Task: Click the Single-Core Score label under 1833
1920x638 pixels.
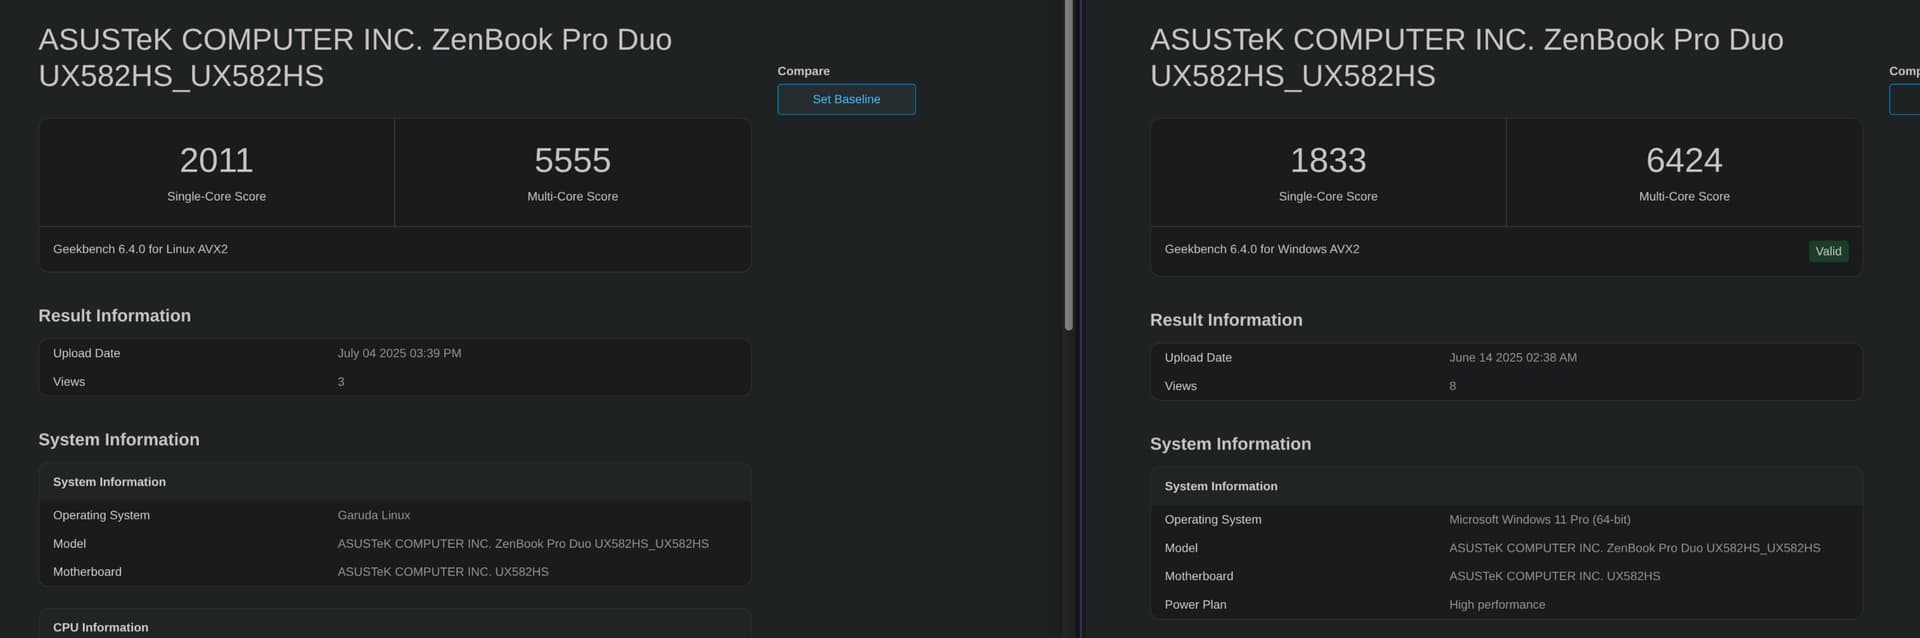Action: tap(1328, 196)
